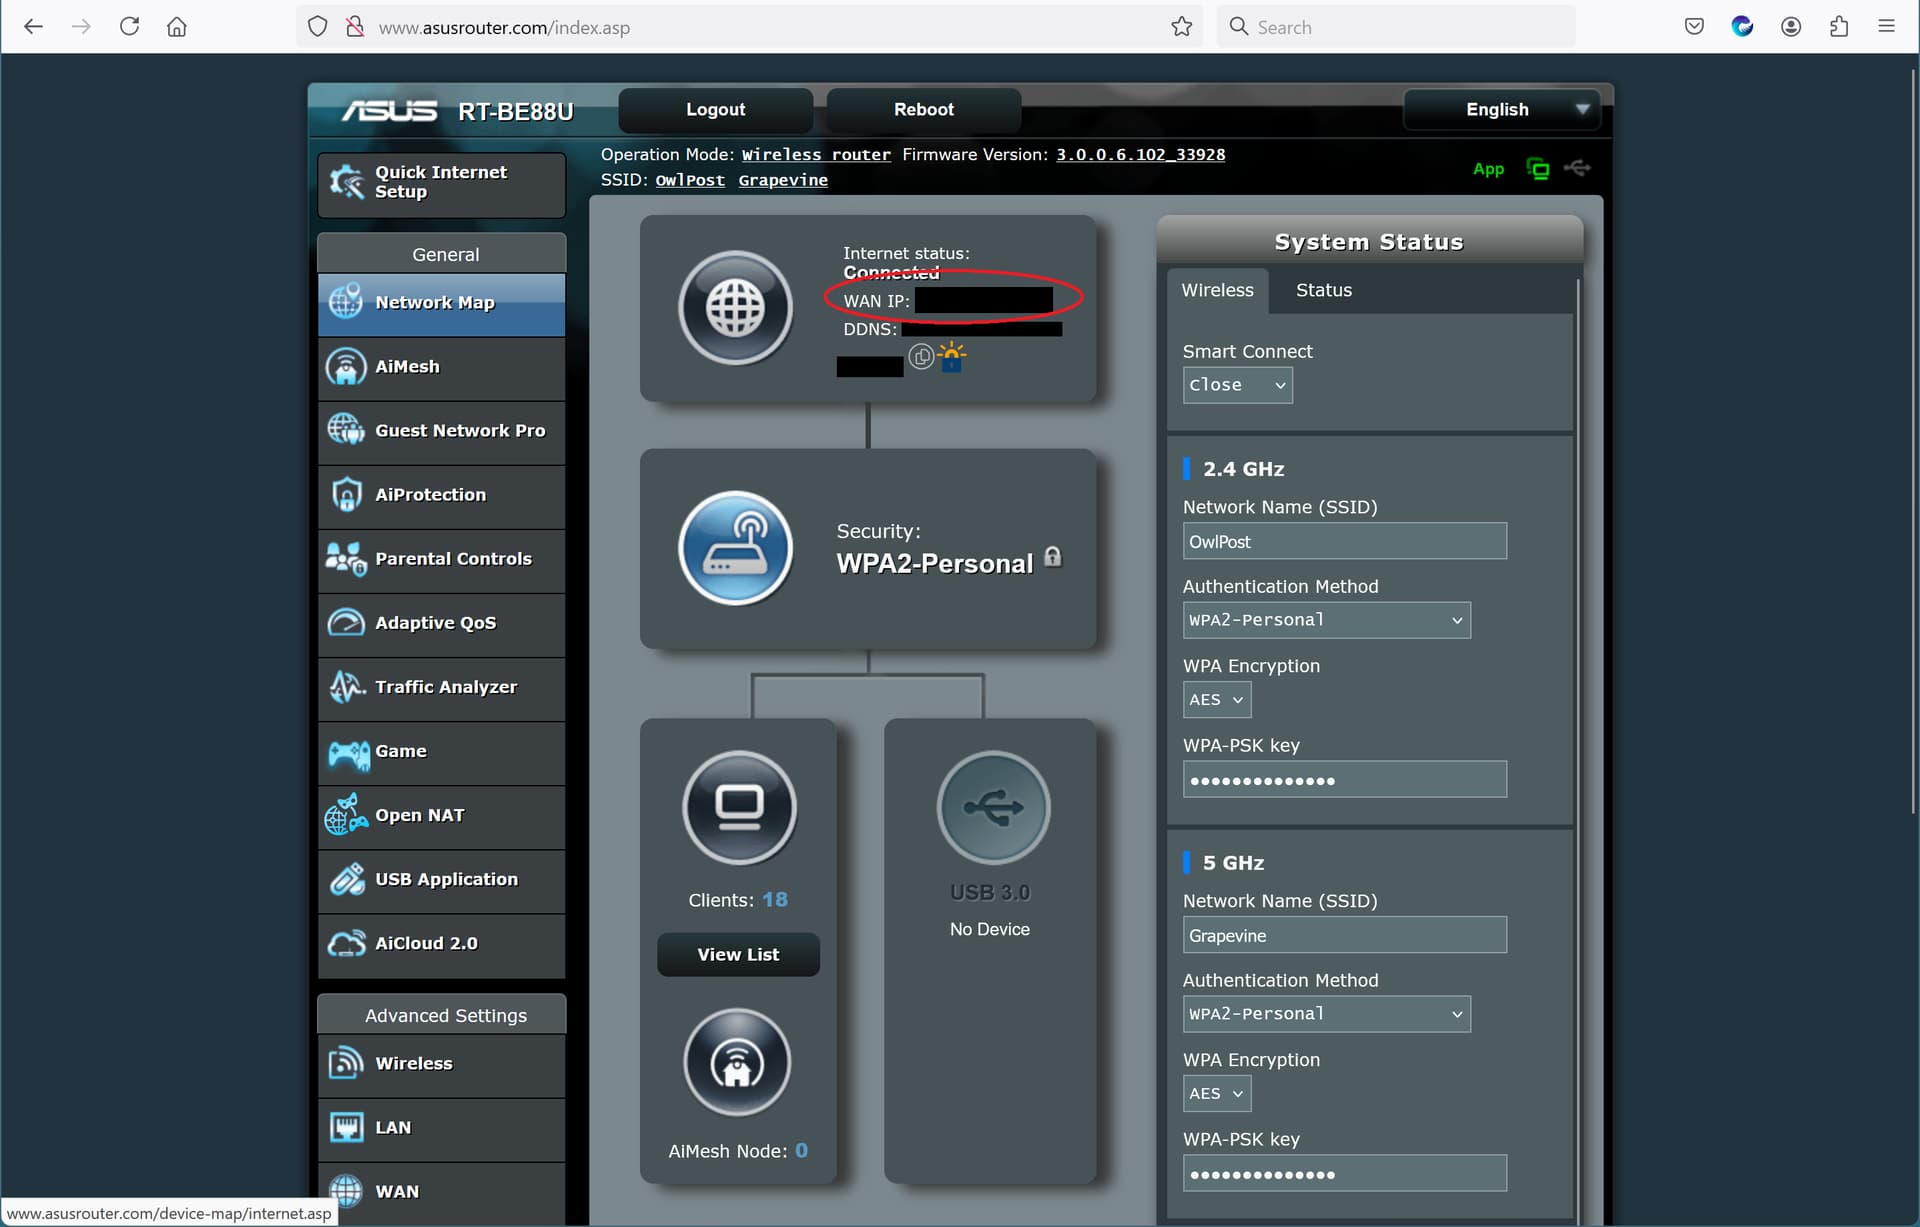Screen dimensions: 1920x1227
Task: Bookmark this page with the star icon
Action: coord(1182,27)
